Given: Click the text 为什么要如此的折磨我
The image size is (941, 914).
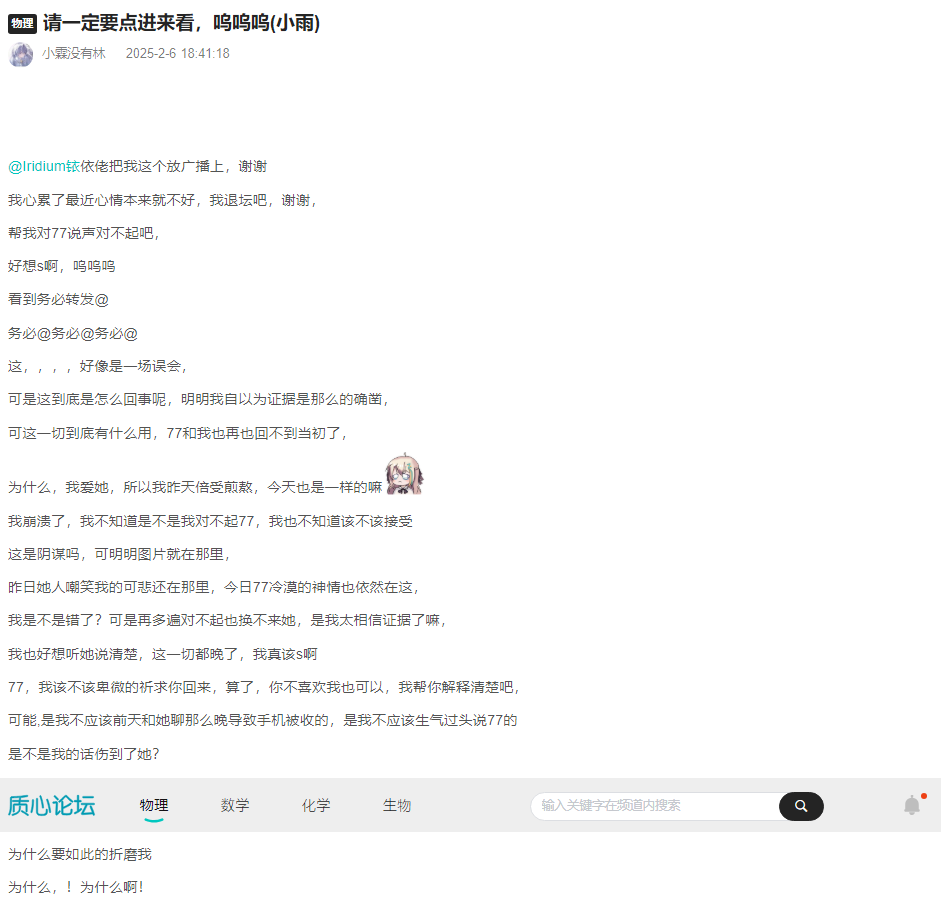Looking at the screenshot, I should pyautogui.click(x=80, y=854).
